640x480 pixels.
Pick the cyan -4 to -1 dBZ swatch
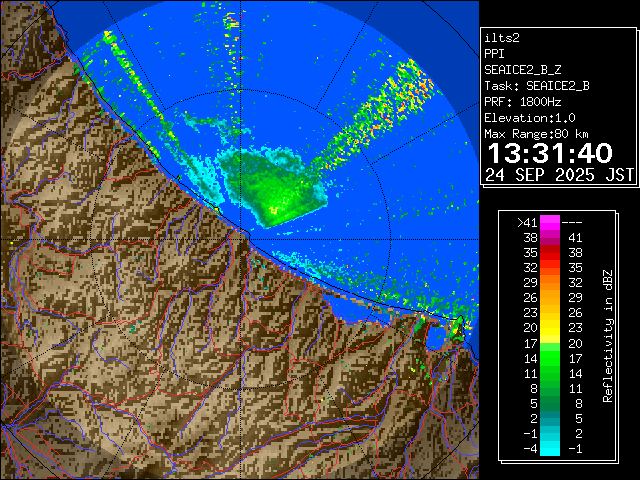tap(550, 447)
